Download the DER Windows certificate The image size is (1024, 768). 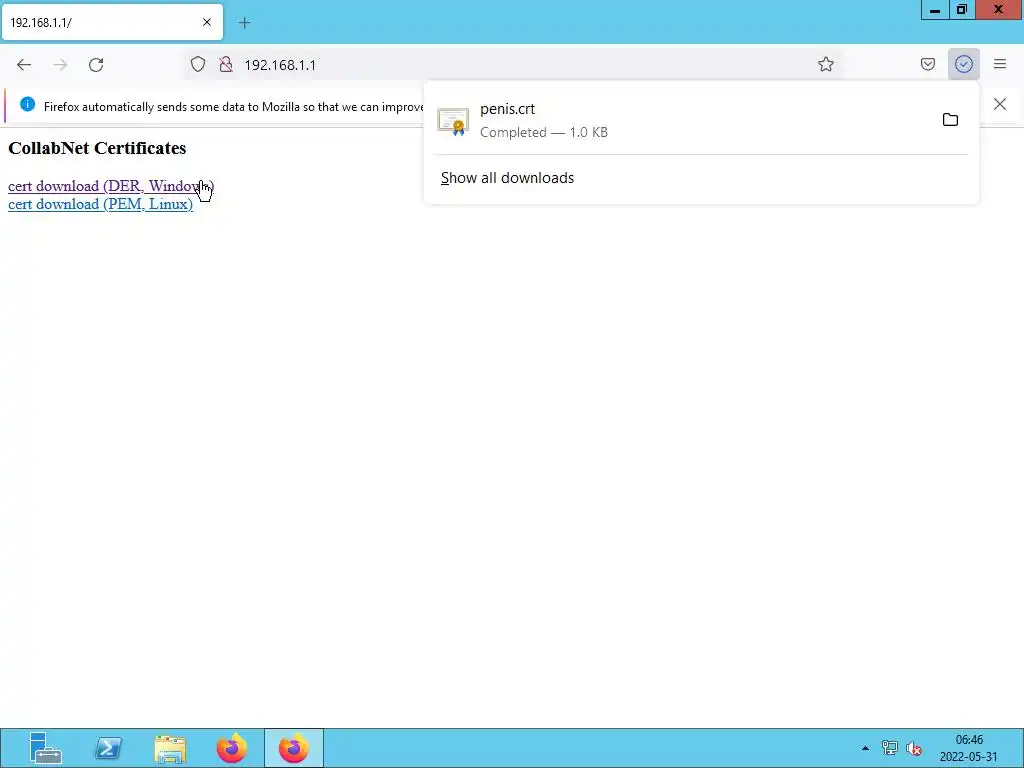pos(111,186)
